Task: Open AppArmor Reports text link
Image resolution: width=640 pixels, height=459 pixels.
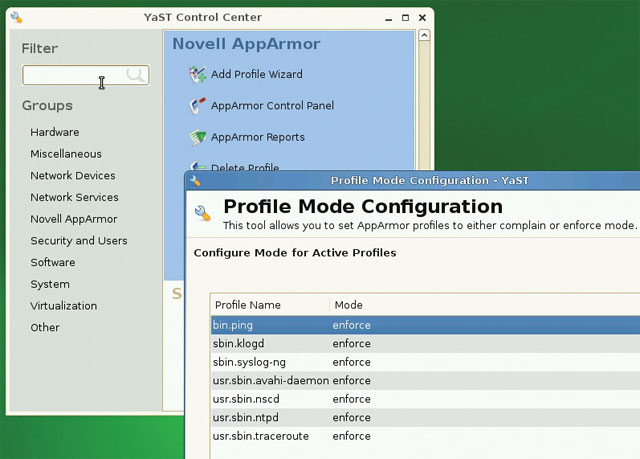Action: coord(258,137)
